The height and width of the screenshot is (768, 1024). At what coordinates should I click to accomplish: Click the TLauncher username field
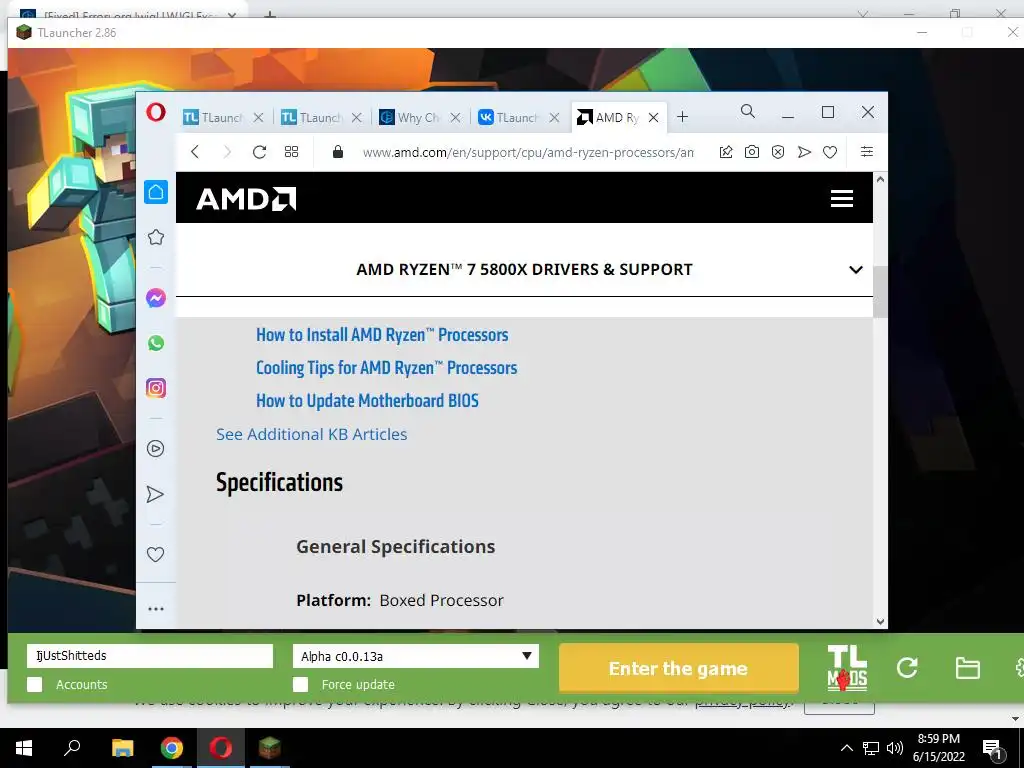click(150, 656)
